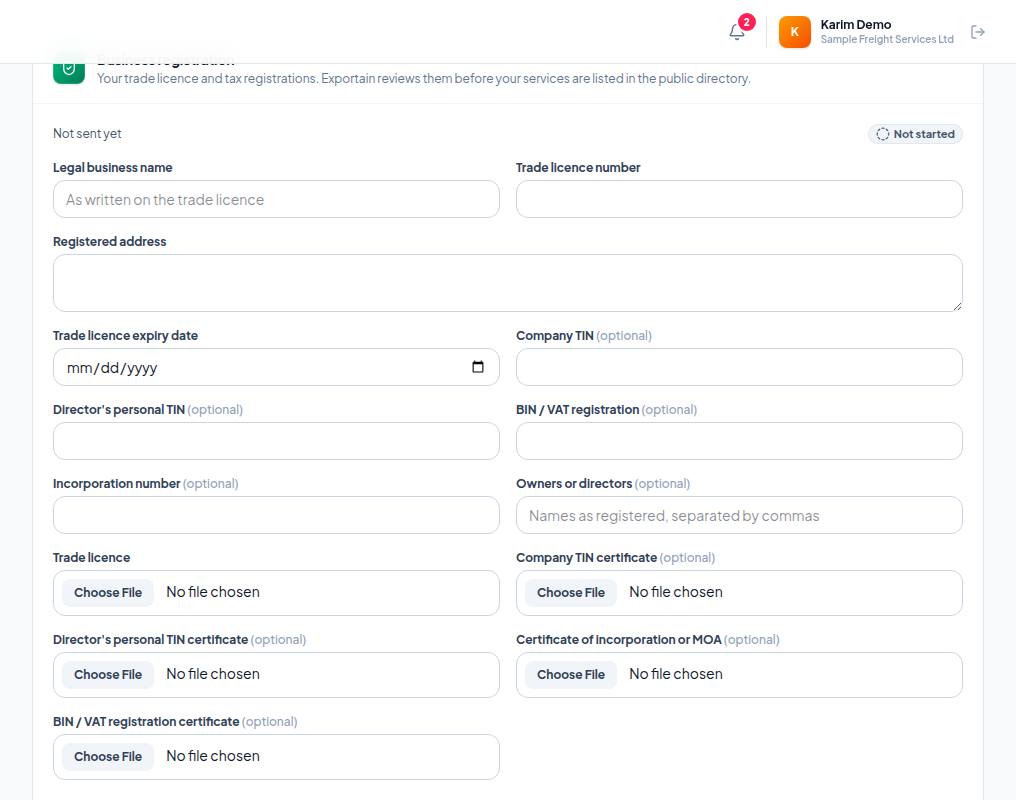Click the green shield business registration icon

tap(69, 69)
